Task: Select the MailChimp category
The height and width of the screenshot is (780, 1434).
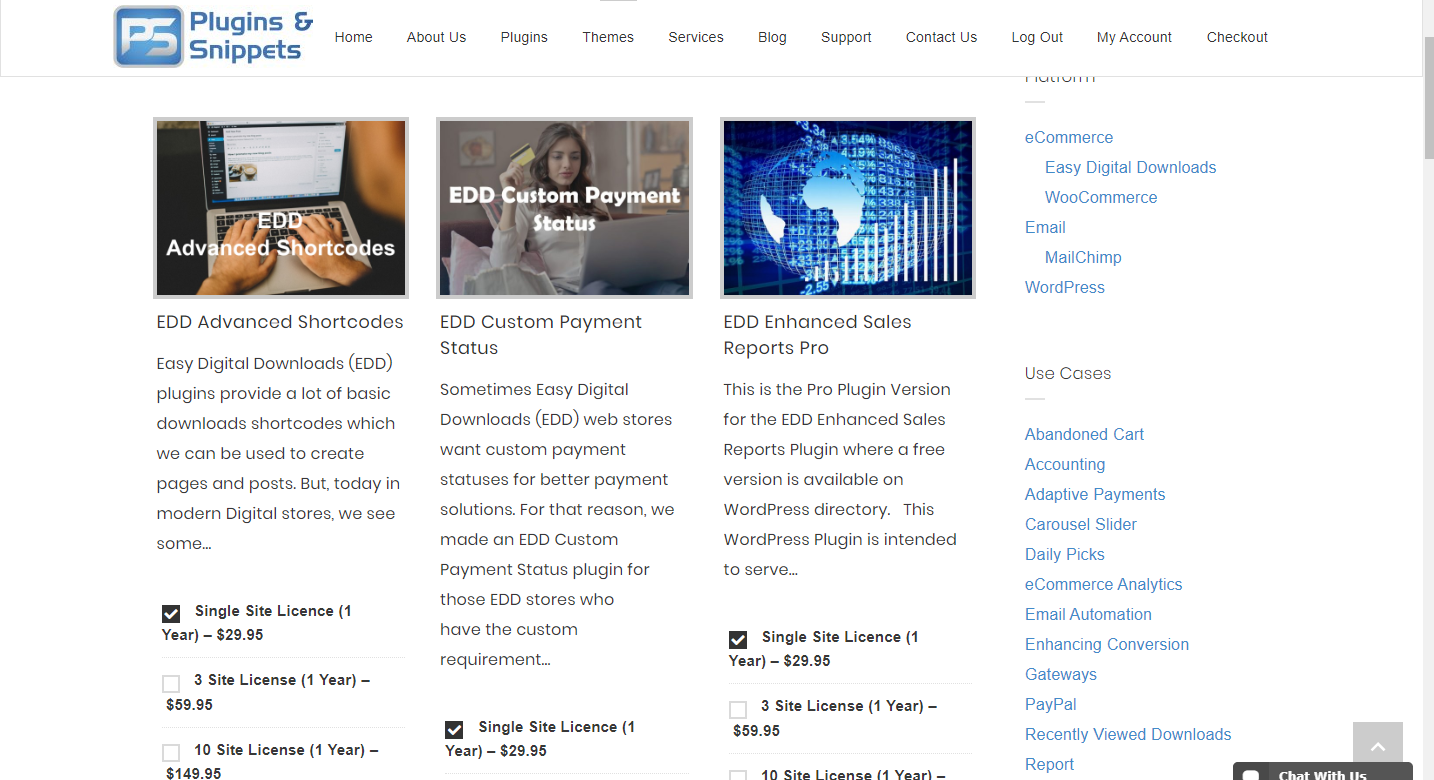Action: 1083,257
